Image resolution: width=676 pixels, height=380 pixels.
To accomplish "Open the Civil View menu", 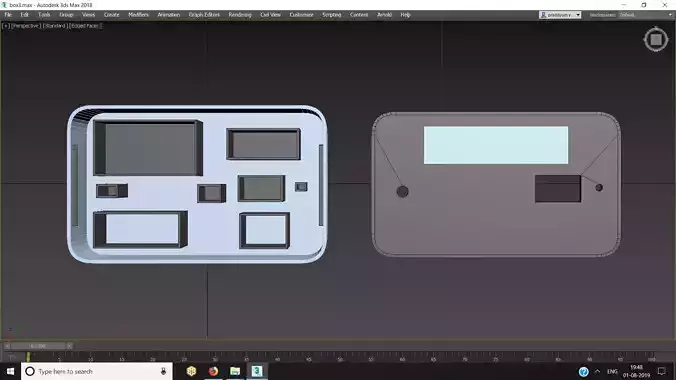I will click(270, 15).
